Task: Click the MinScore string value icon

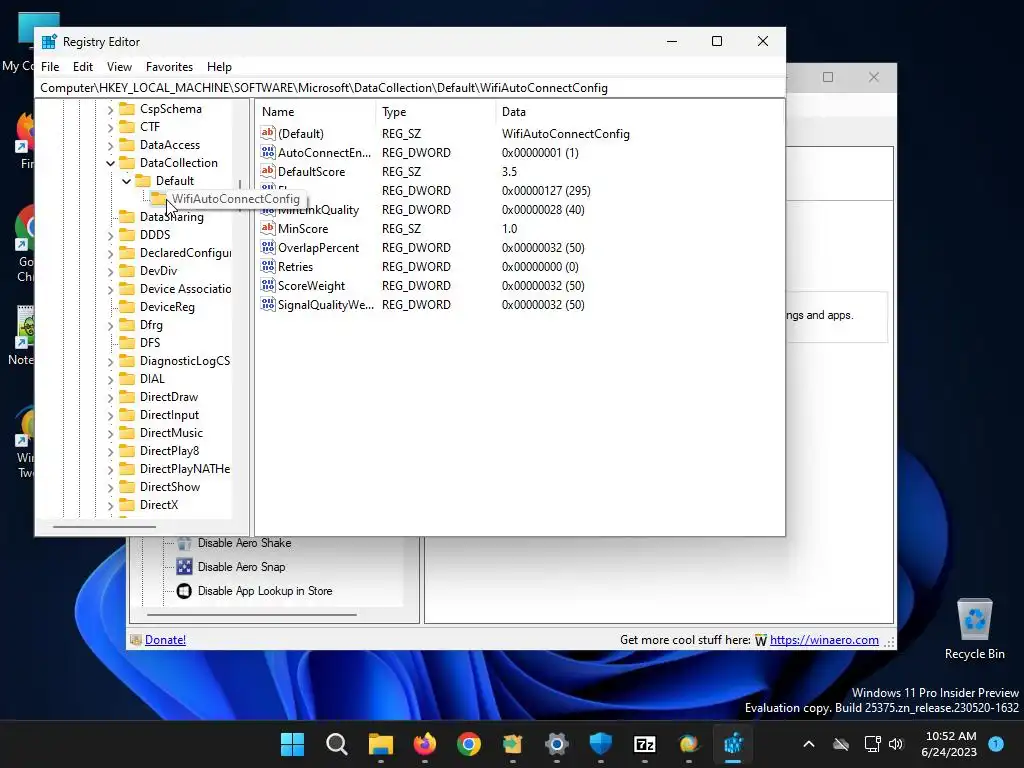Action: 268,228
